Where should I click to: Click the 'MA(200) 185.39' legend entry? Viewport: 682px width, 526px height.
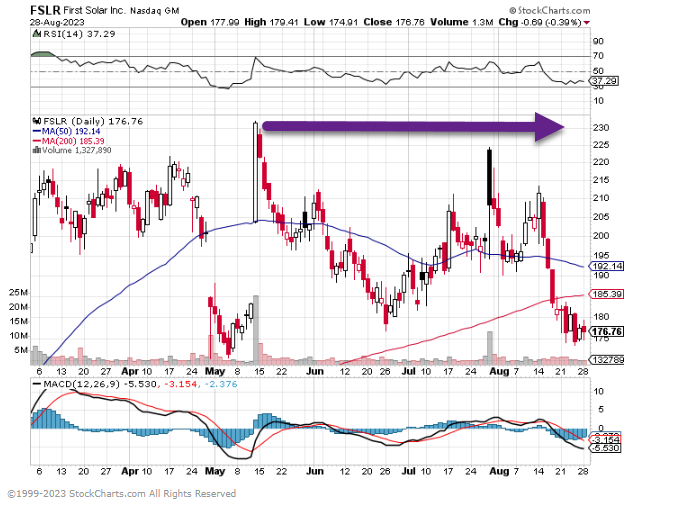[68, 141]
